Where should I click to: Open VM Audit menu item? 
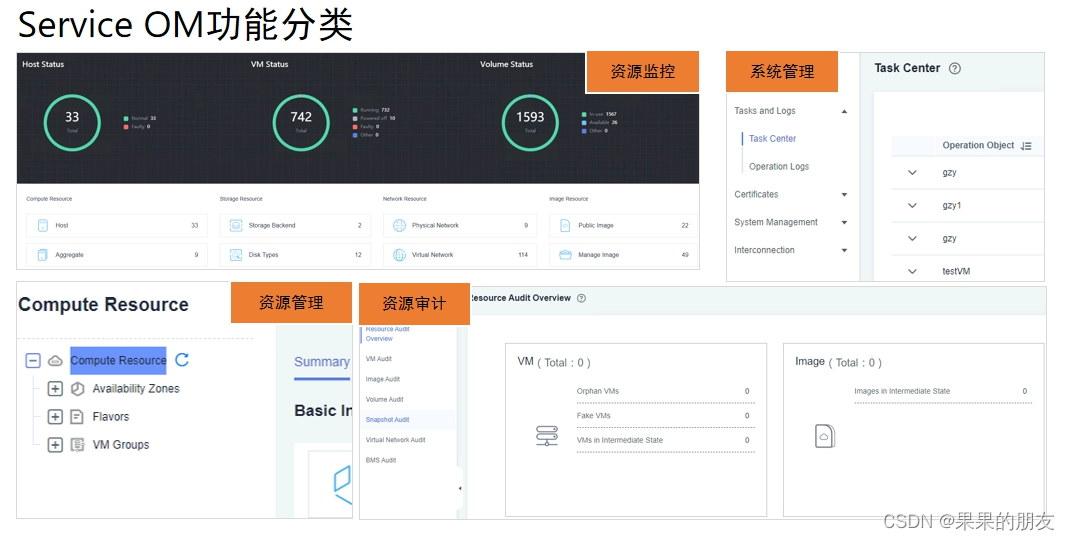click(x=379, y=358)
